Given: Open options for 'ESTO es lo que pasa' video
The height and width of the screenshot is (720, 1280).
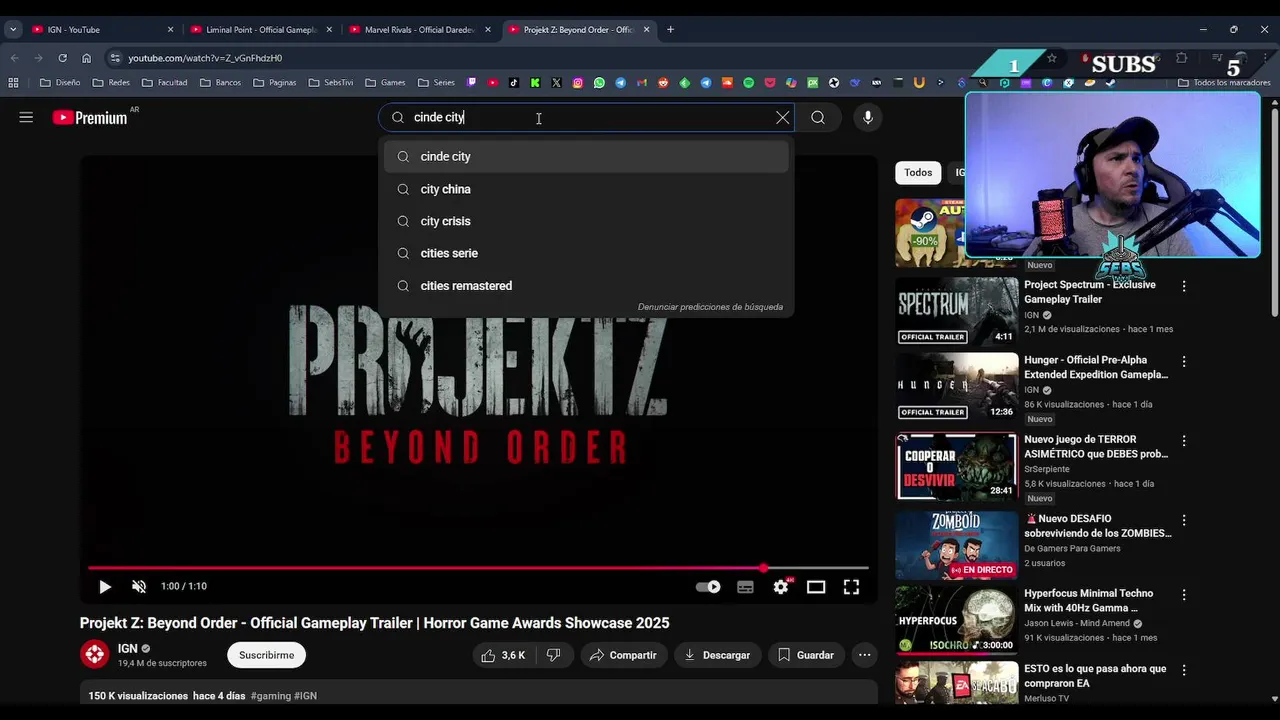Looking at the screenshot, I should (1184, 670).
